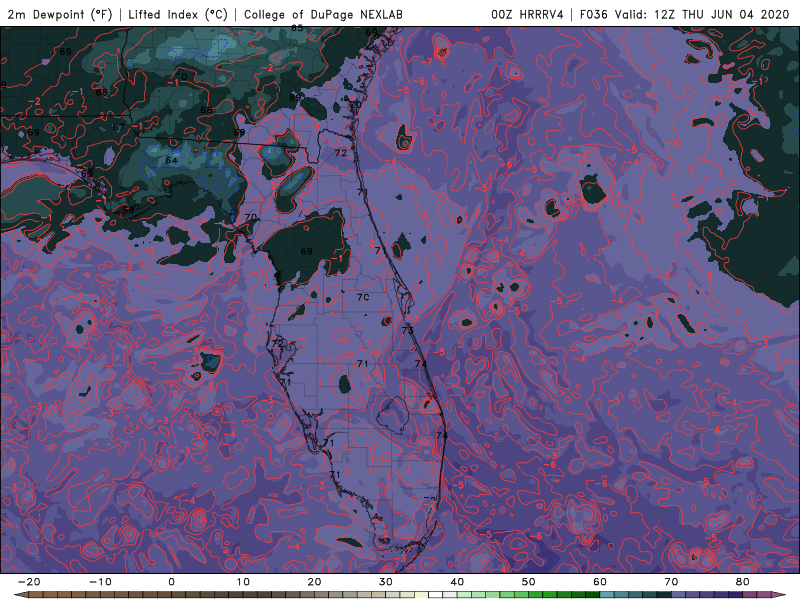Click the '00Z HRRRV4' model label

(527, 14)
